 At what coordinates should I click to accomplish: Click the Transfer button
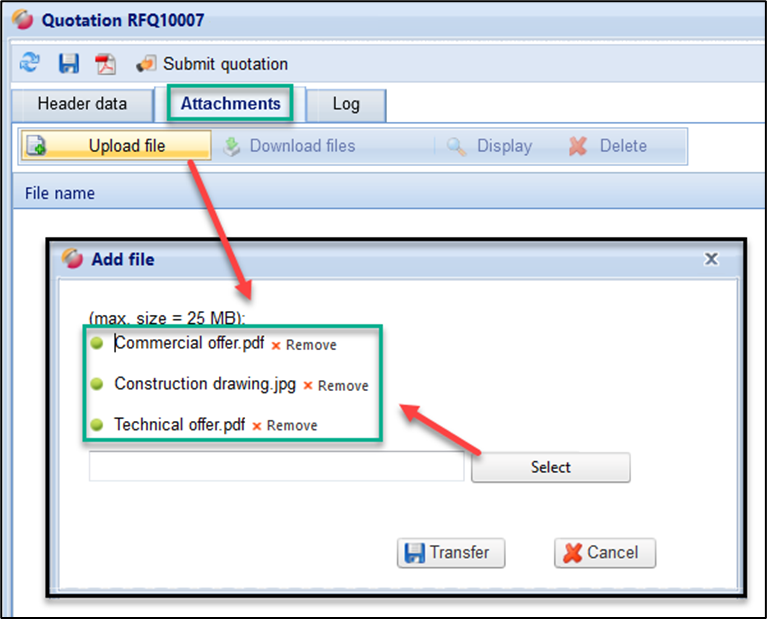tap(451, 552)
